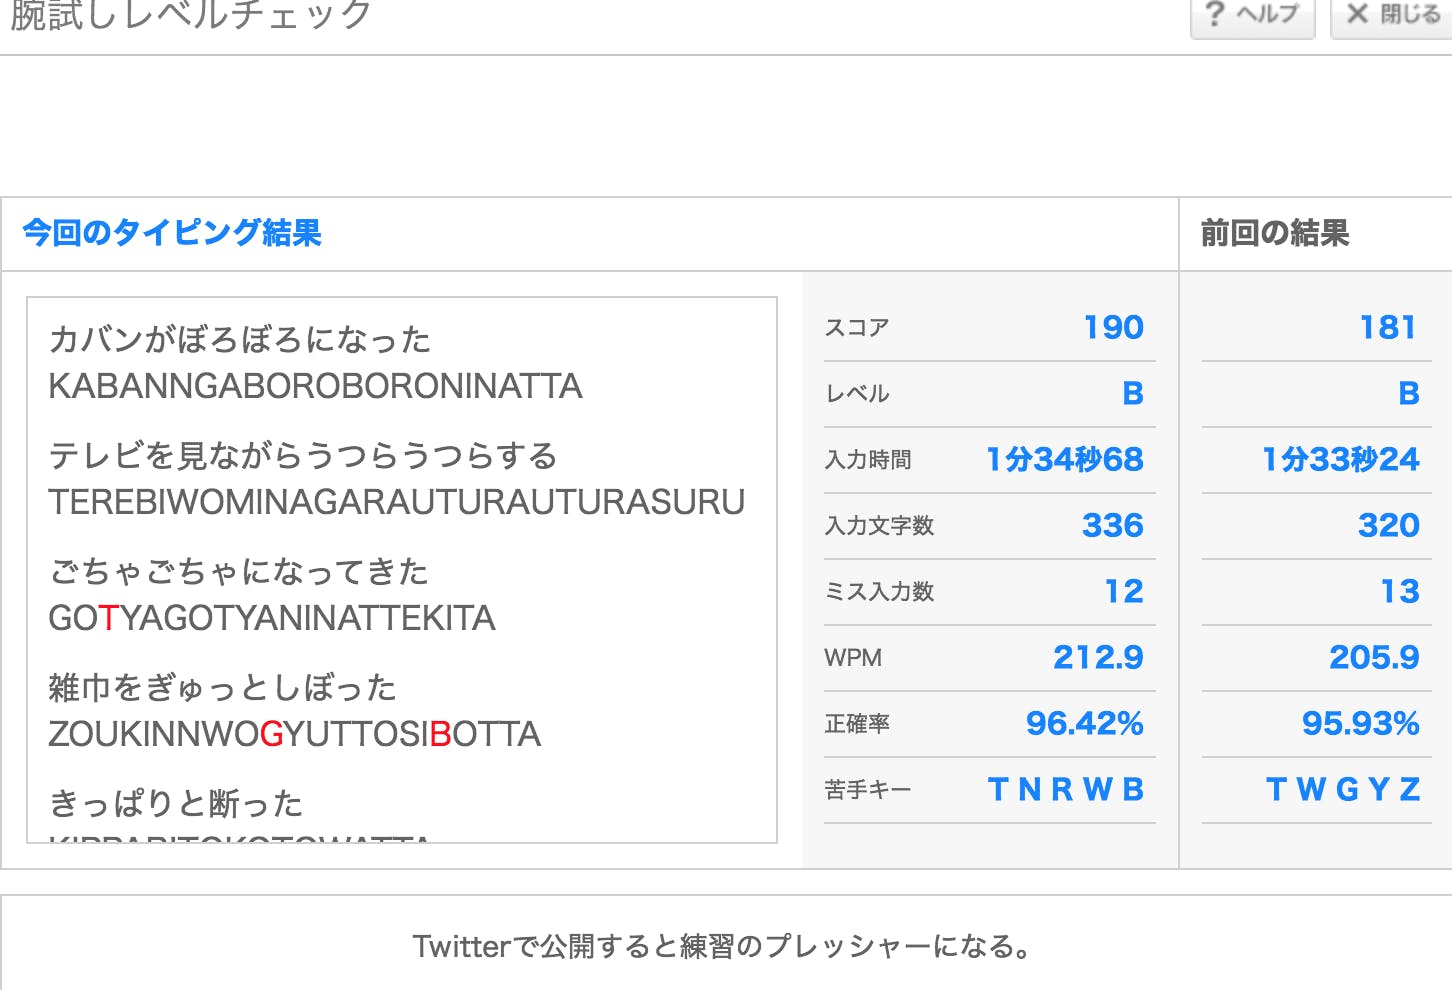The width and height of the screenshot is (1452, 990).
Task: Click the 入力文字数 value 336
Action: tap(1112, 525)
